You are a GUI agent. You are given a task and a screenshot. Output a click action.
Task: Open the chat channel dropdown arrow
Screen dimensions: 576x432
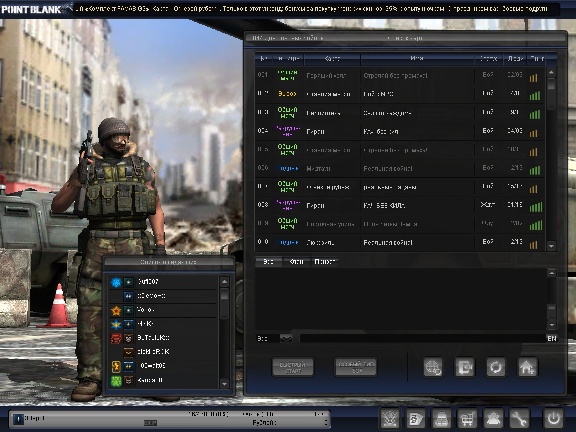[286, 338]
